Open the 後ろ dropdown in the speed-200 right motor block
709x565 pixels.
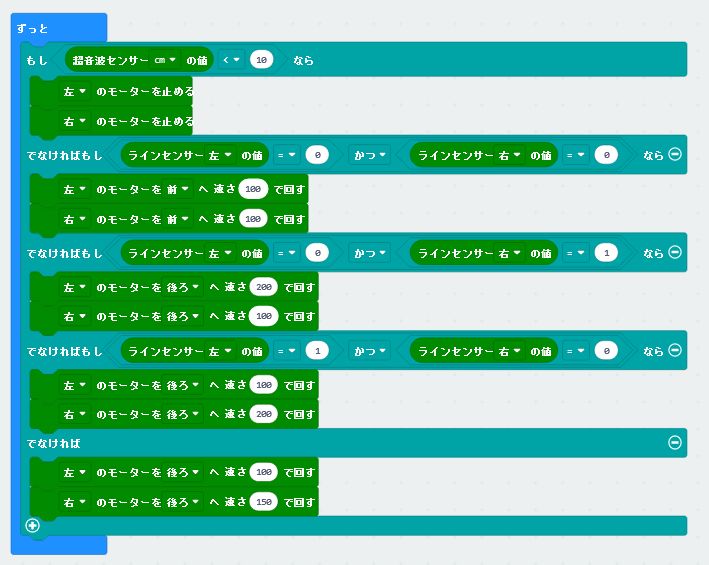tap(183, 414)
